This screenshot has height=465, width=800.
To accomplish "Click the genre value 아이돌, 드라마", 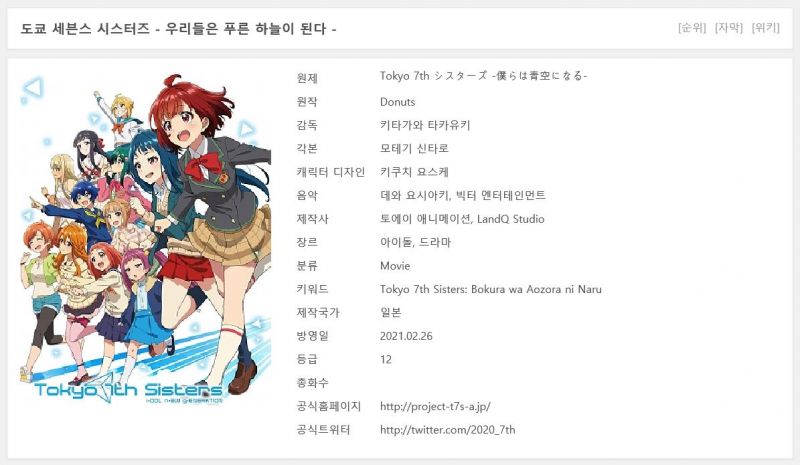I will click(x=415, y=242).
